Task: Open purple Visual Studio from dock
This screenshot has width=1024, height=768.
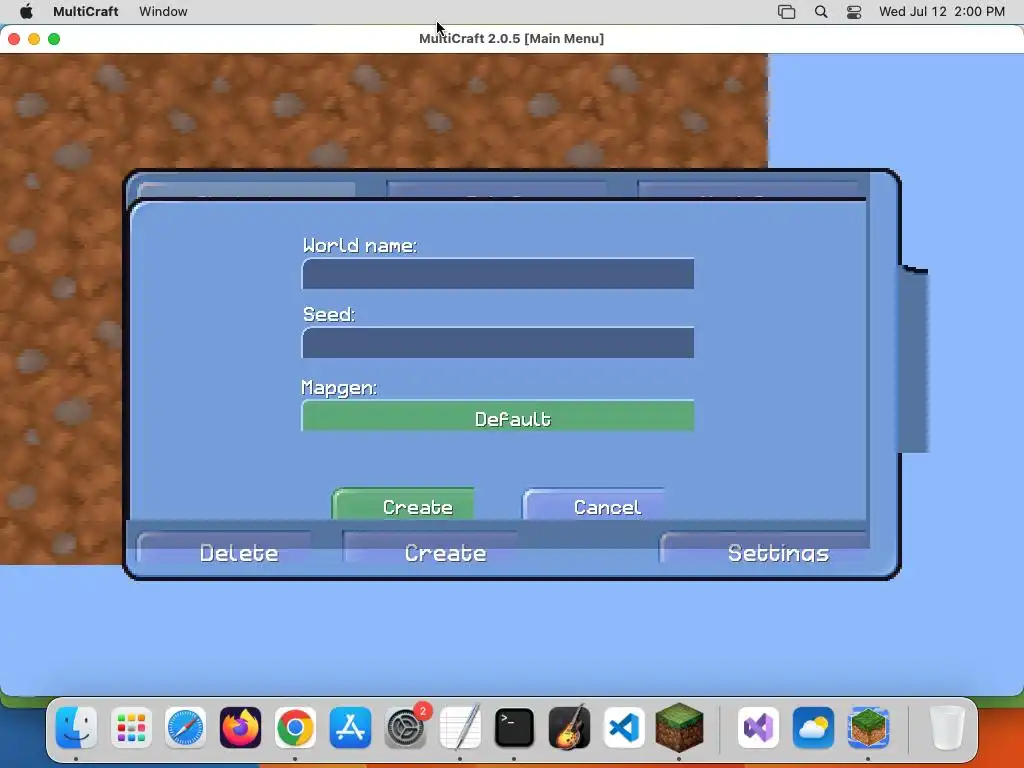Action: click(758, 727)
